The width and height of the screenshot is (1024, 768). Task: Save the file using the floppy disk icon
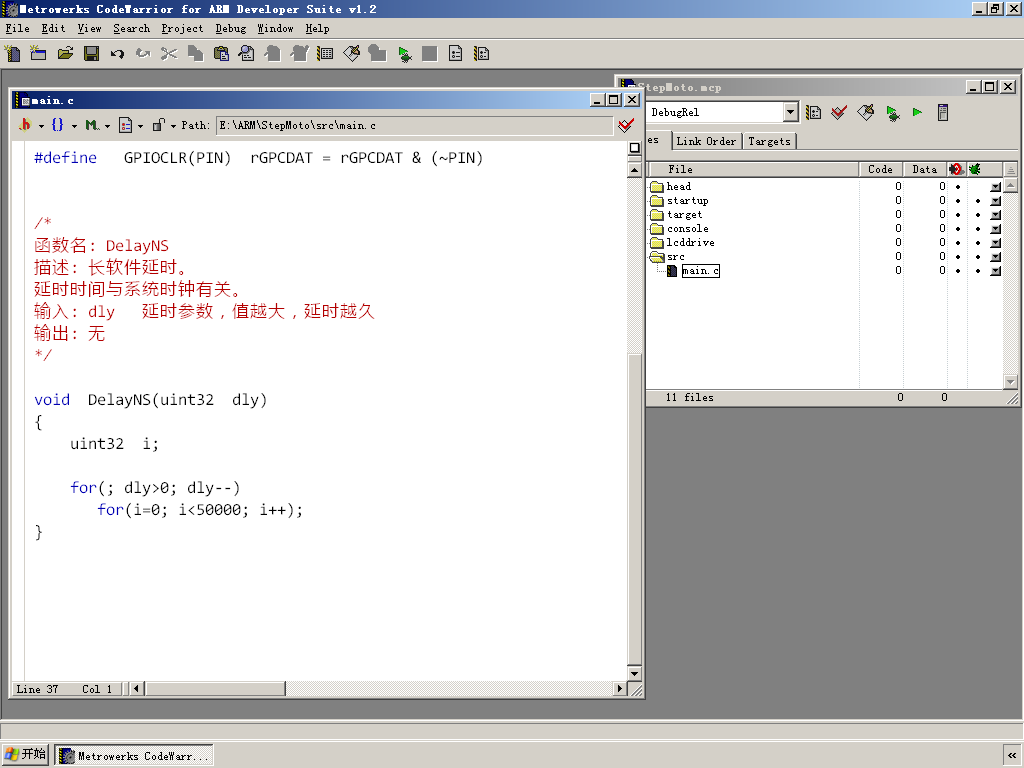91,54
